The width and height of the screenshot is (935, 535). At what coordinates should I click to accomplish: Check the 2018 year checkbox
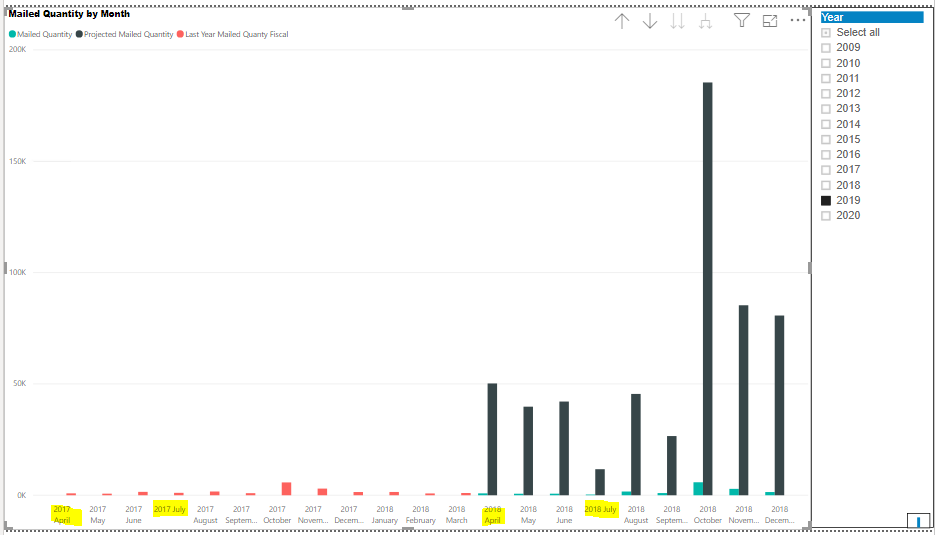[x=826, y=185]
